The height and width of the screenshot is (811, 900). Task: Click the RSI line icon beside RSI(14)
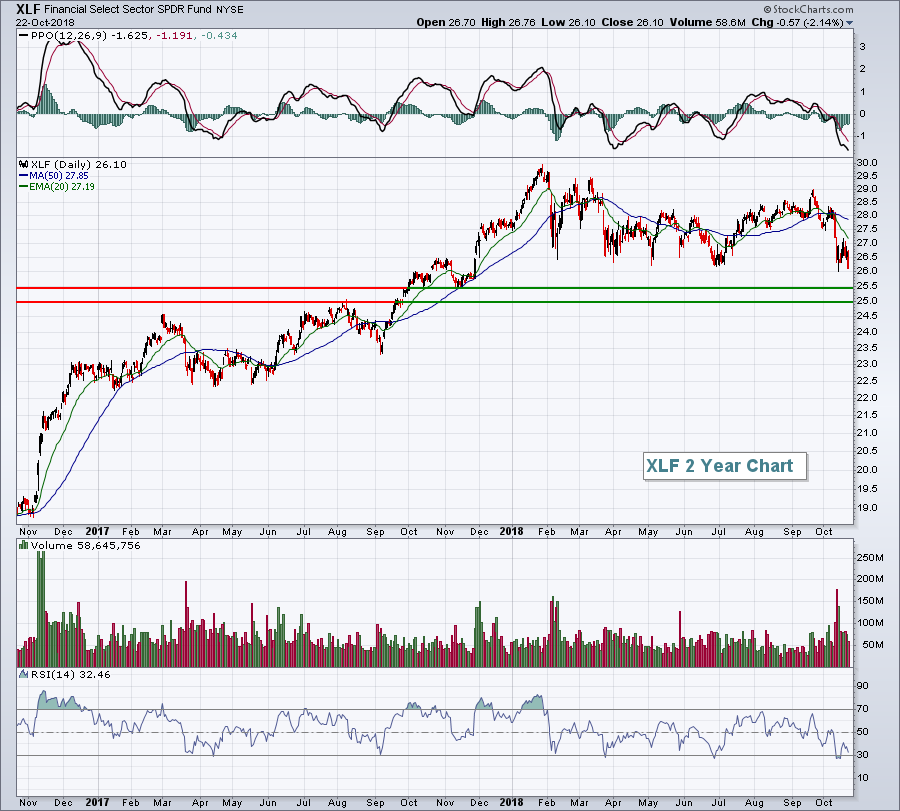click(24, 674)
